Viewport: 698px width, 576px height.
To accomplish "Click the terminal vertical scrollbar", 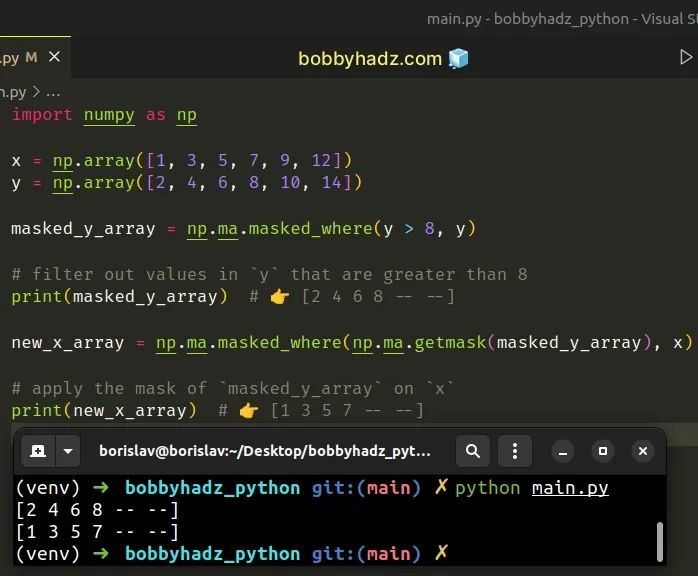I will coord(660,542).
